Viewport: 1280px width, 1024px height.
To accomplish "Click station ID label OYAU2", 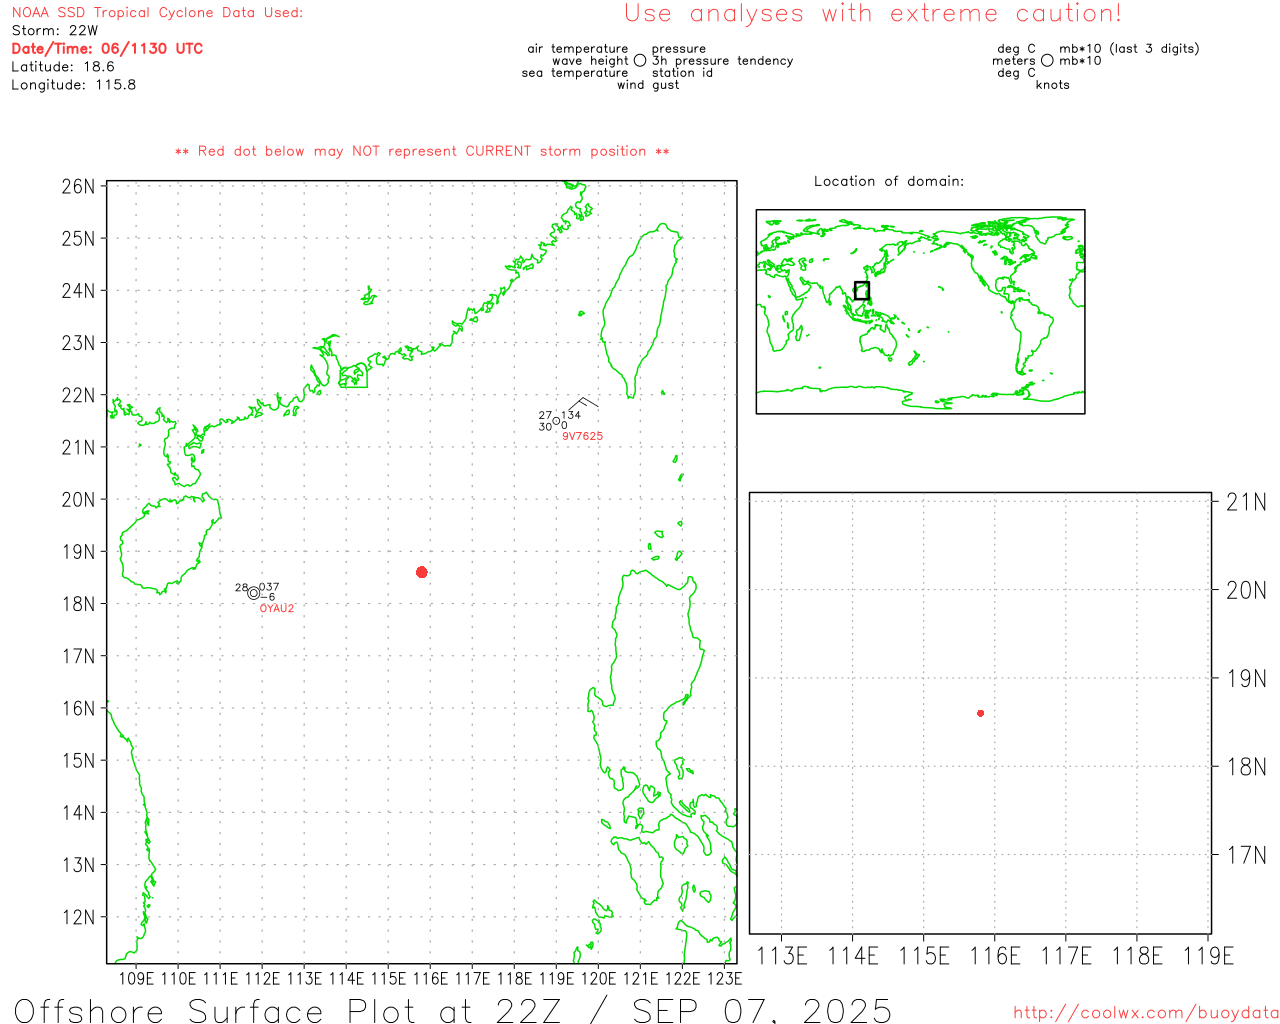I will click(277, 608).
